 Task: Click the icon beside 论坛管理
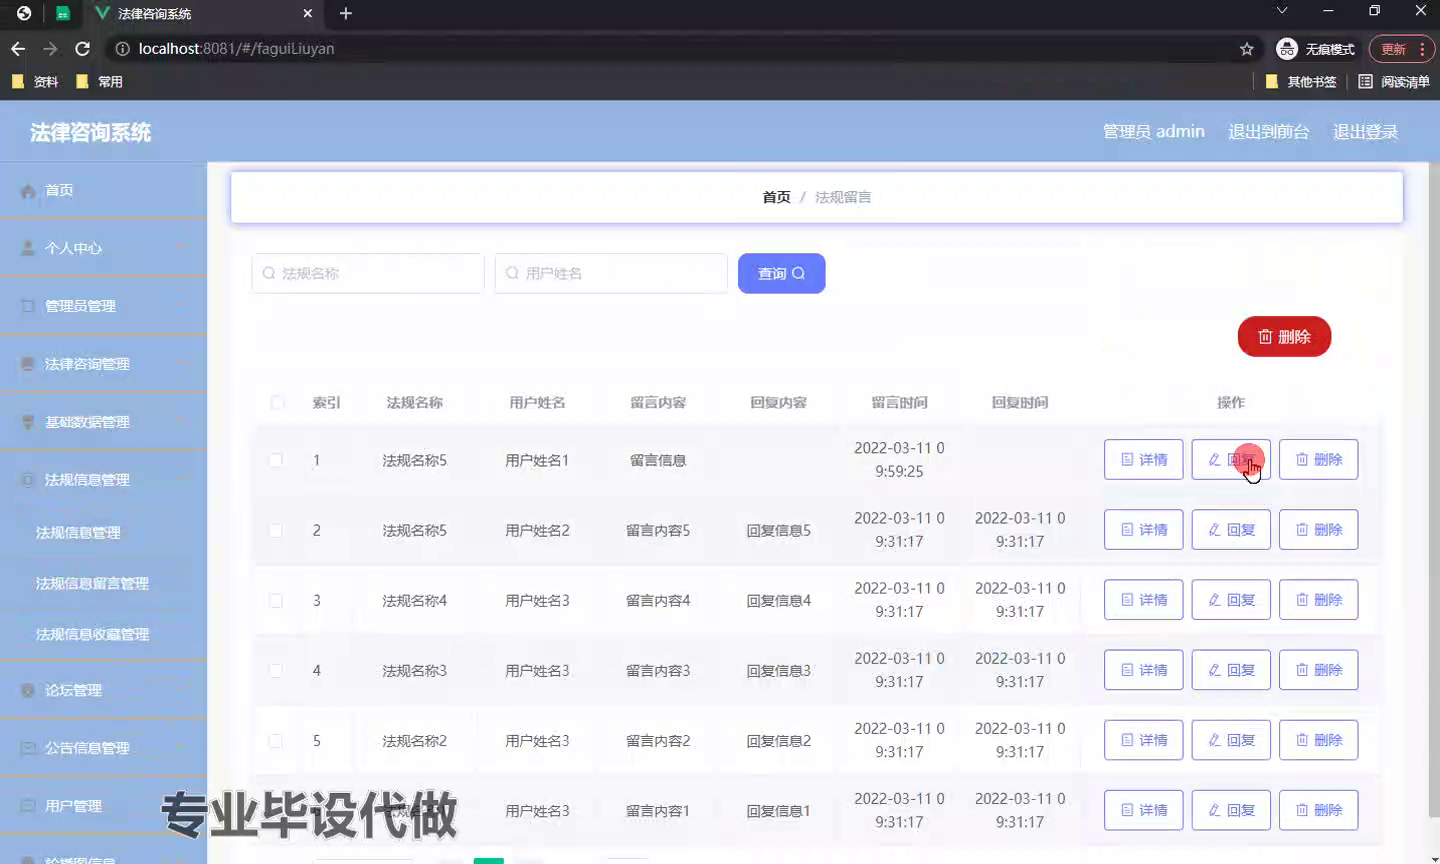point(28,690)
